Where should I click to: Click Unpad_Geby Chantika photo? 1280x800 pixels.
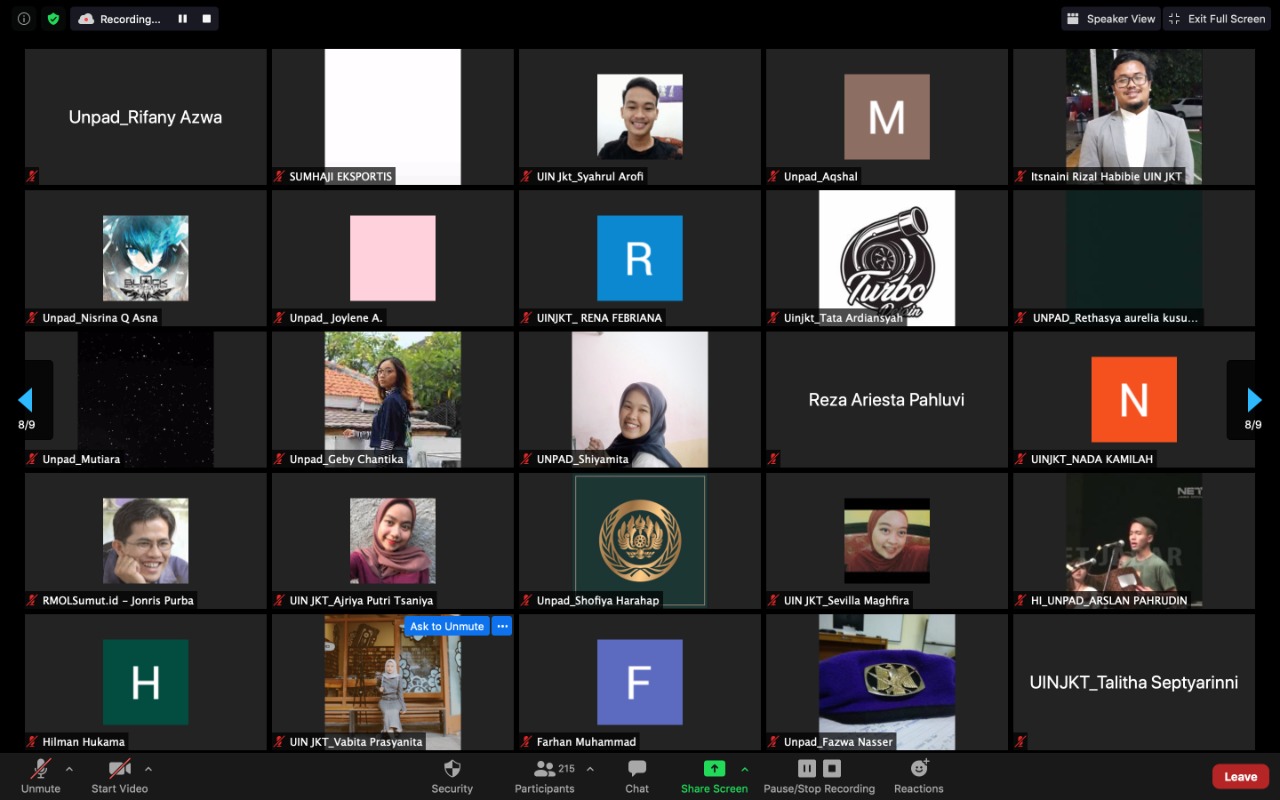coord(393,400)
